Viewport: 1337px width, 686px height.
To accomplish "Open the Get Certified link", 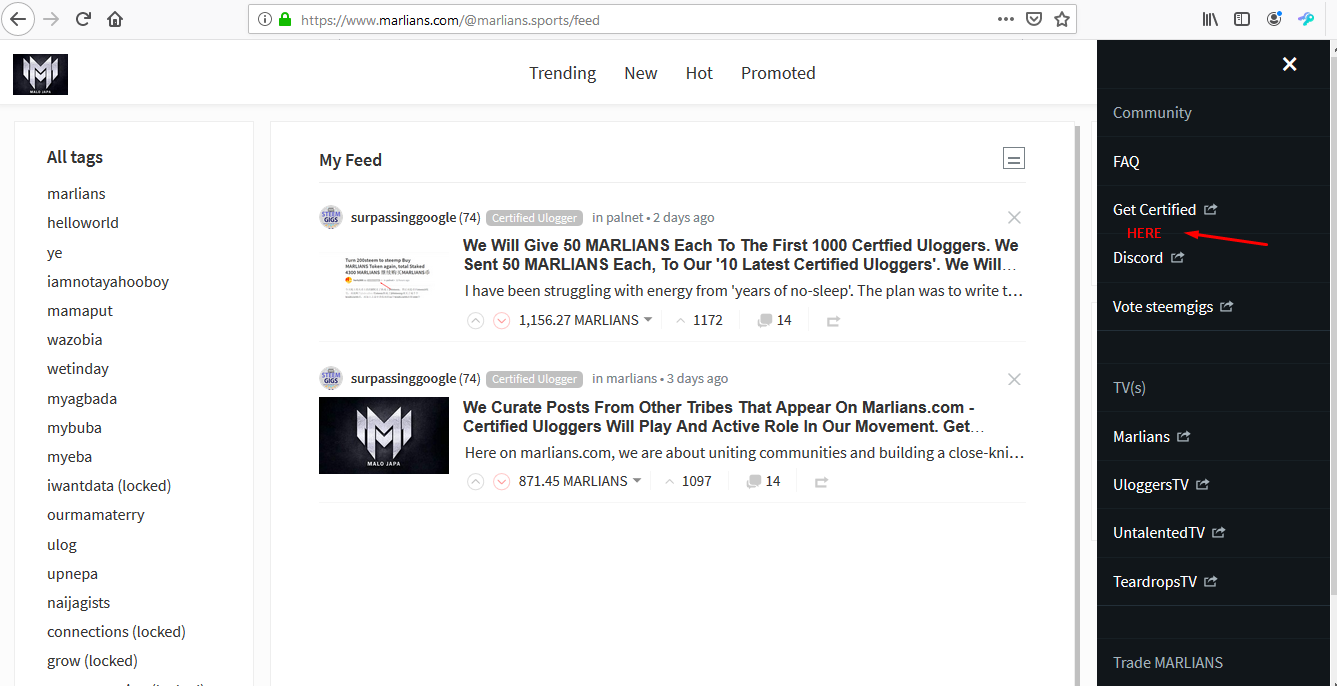I will (x=1165, y=209).
